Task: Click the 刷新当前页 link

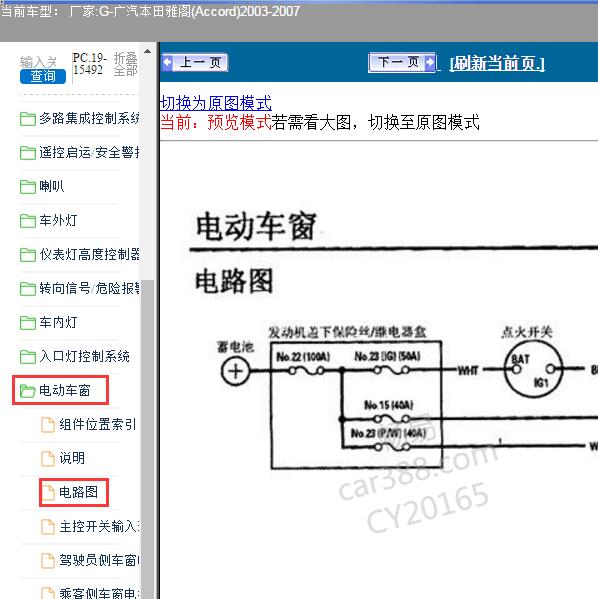Action: [x=497, y=63]
